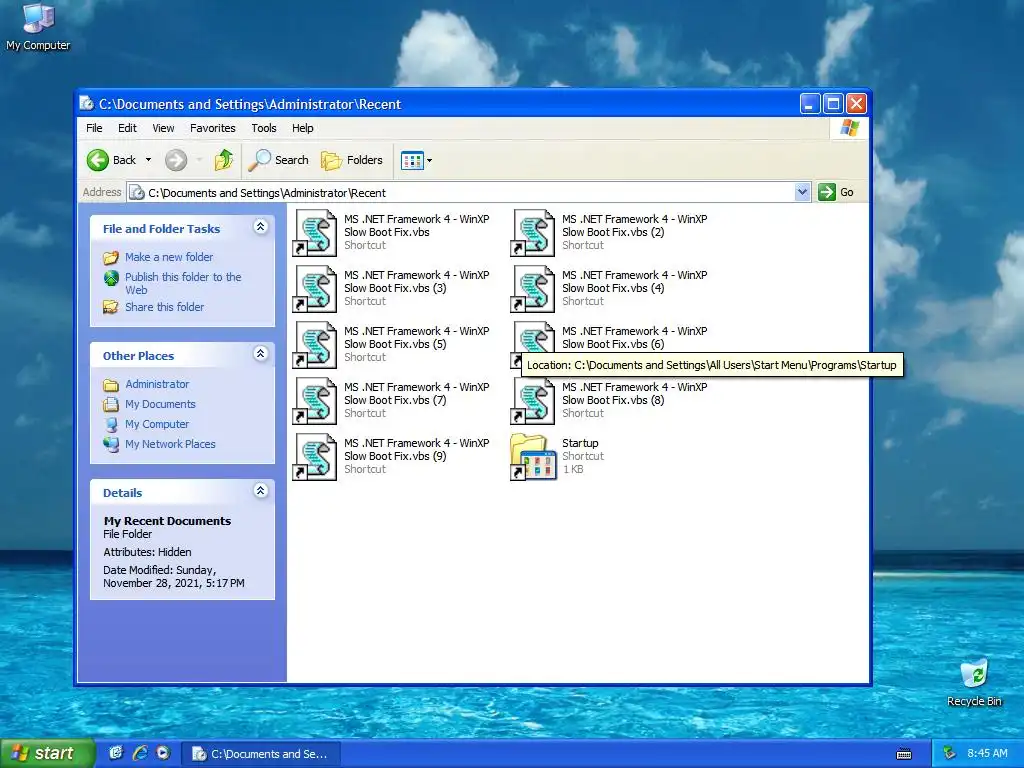Image resolution: width=1024 pixels, height=768 pixels.
Task: Click the green Back arrow icon
Action: (98, 160)
